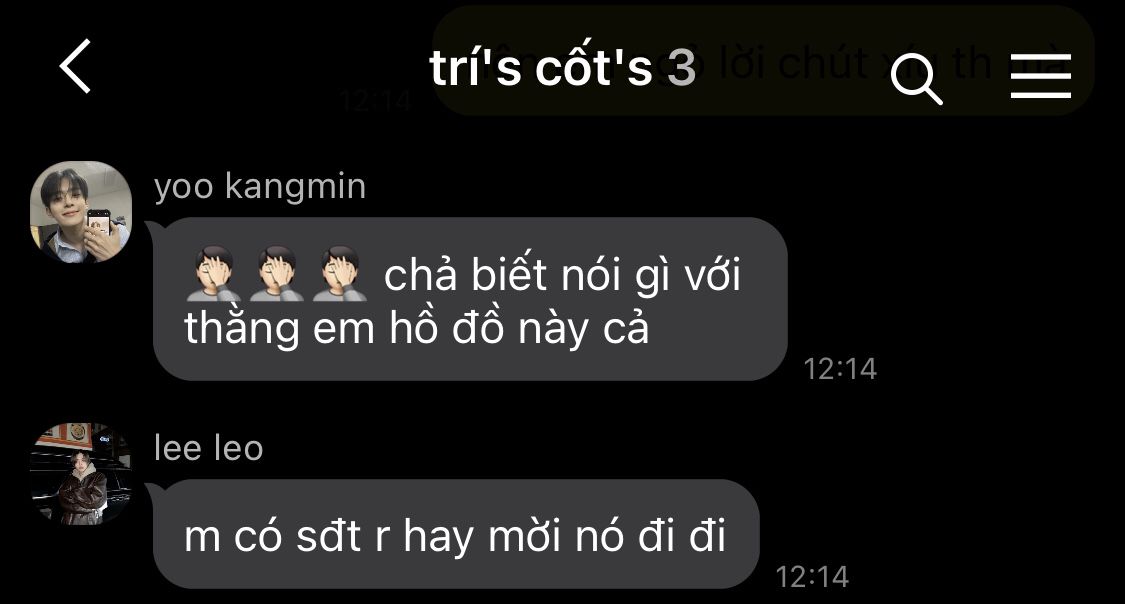Image resolution: width=1125 pixels, height=604 pixels.
Task: Select the lee leo sender name
Action: [x=208, y=448]
